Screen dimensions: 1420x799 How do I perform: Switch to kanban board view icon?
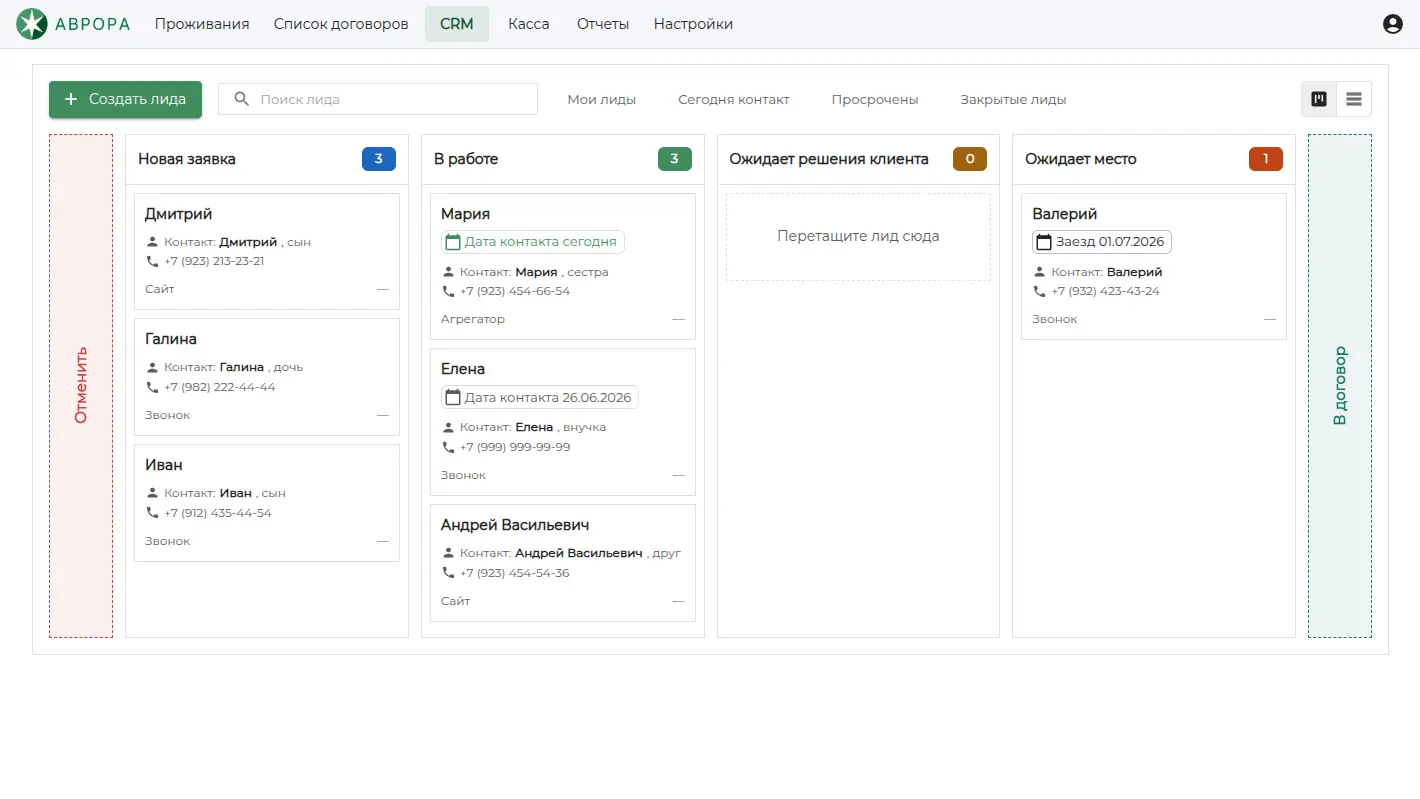click(x=1319, y=99)
